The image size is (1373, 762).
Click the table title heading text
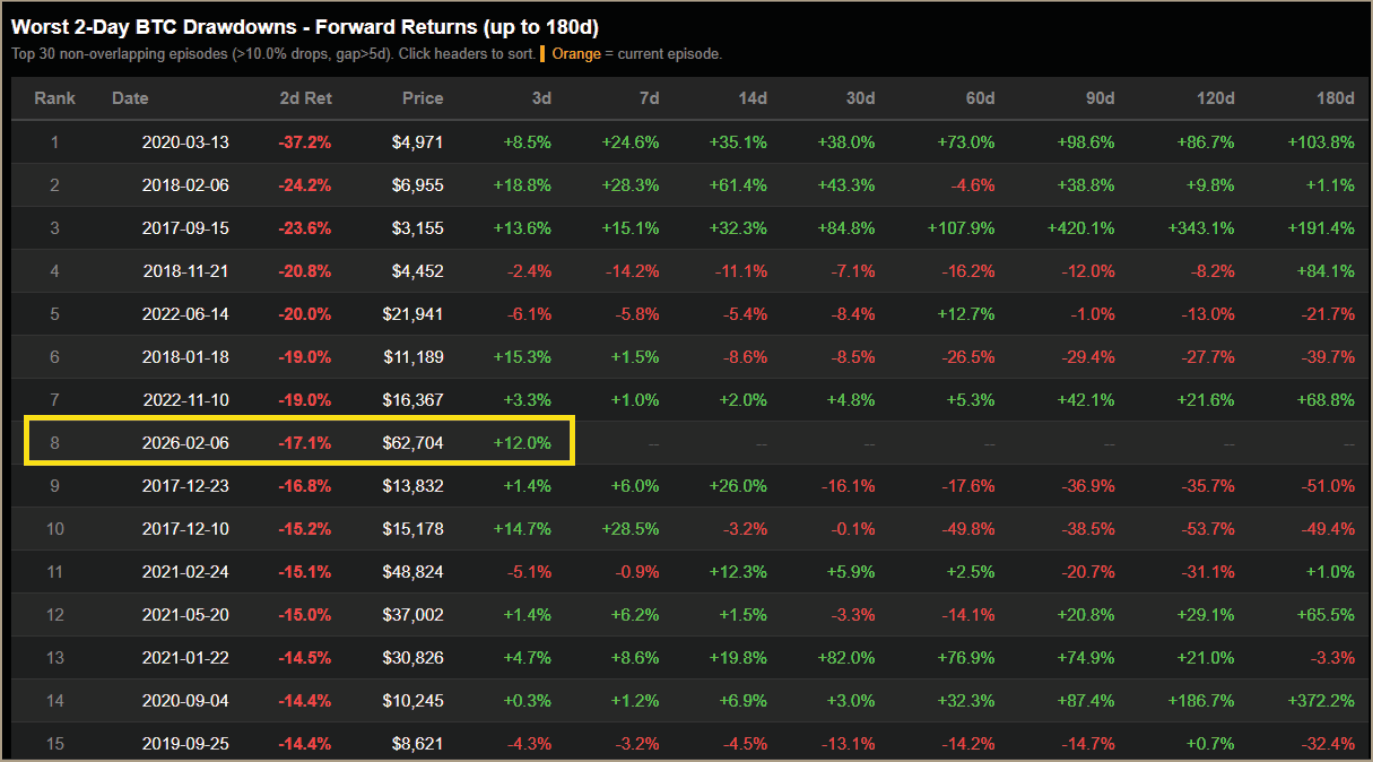point(305,27)
